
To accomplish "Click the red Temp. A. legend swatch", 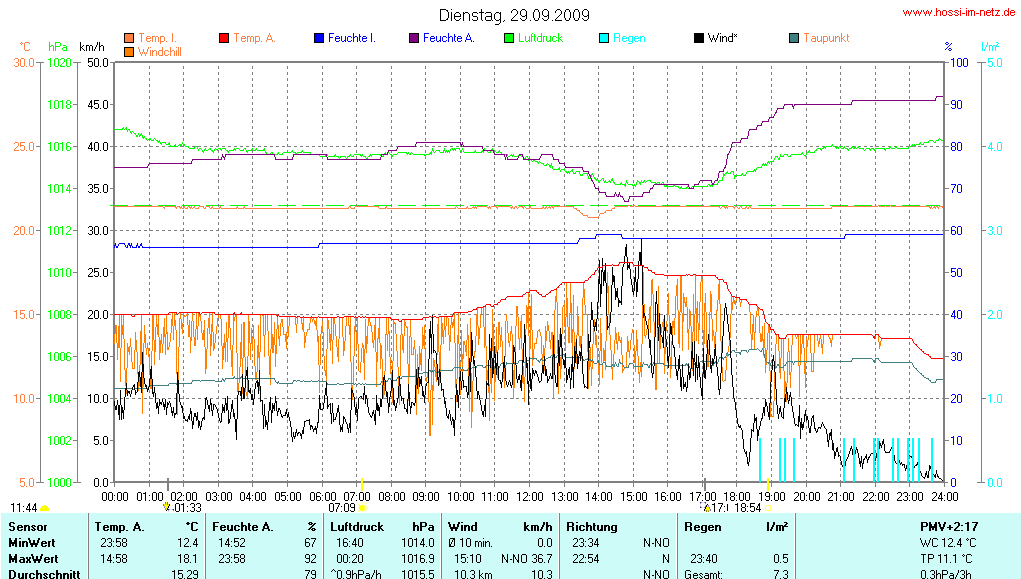I will [x=224, y=38].
